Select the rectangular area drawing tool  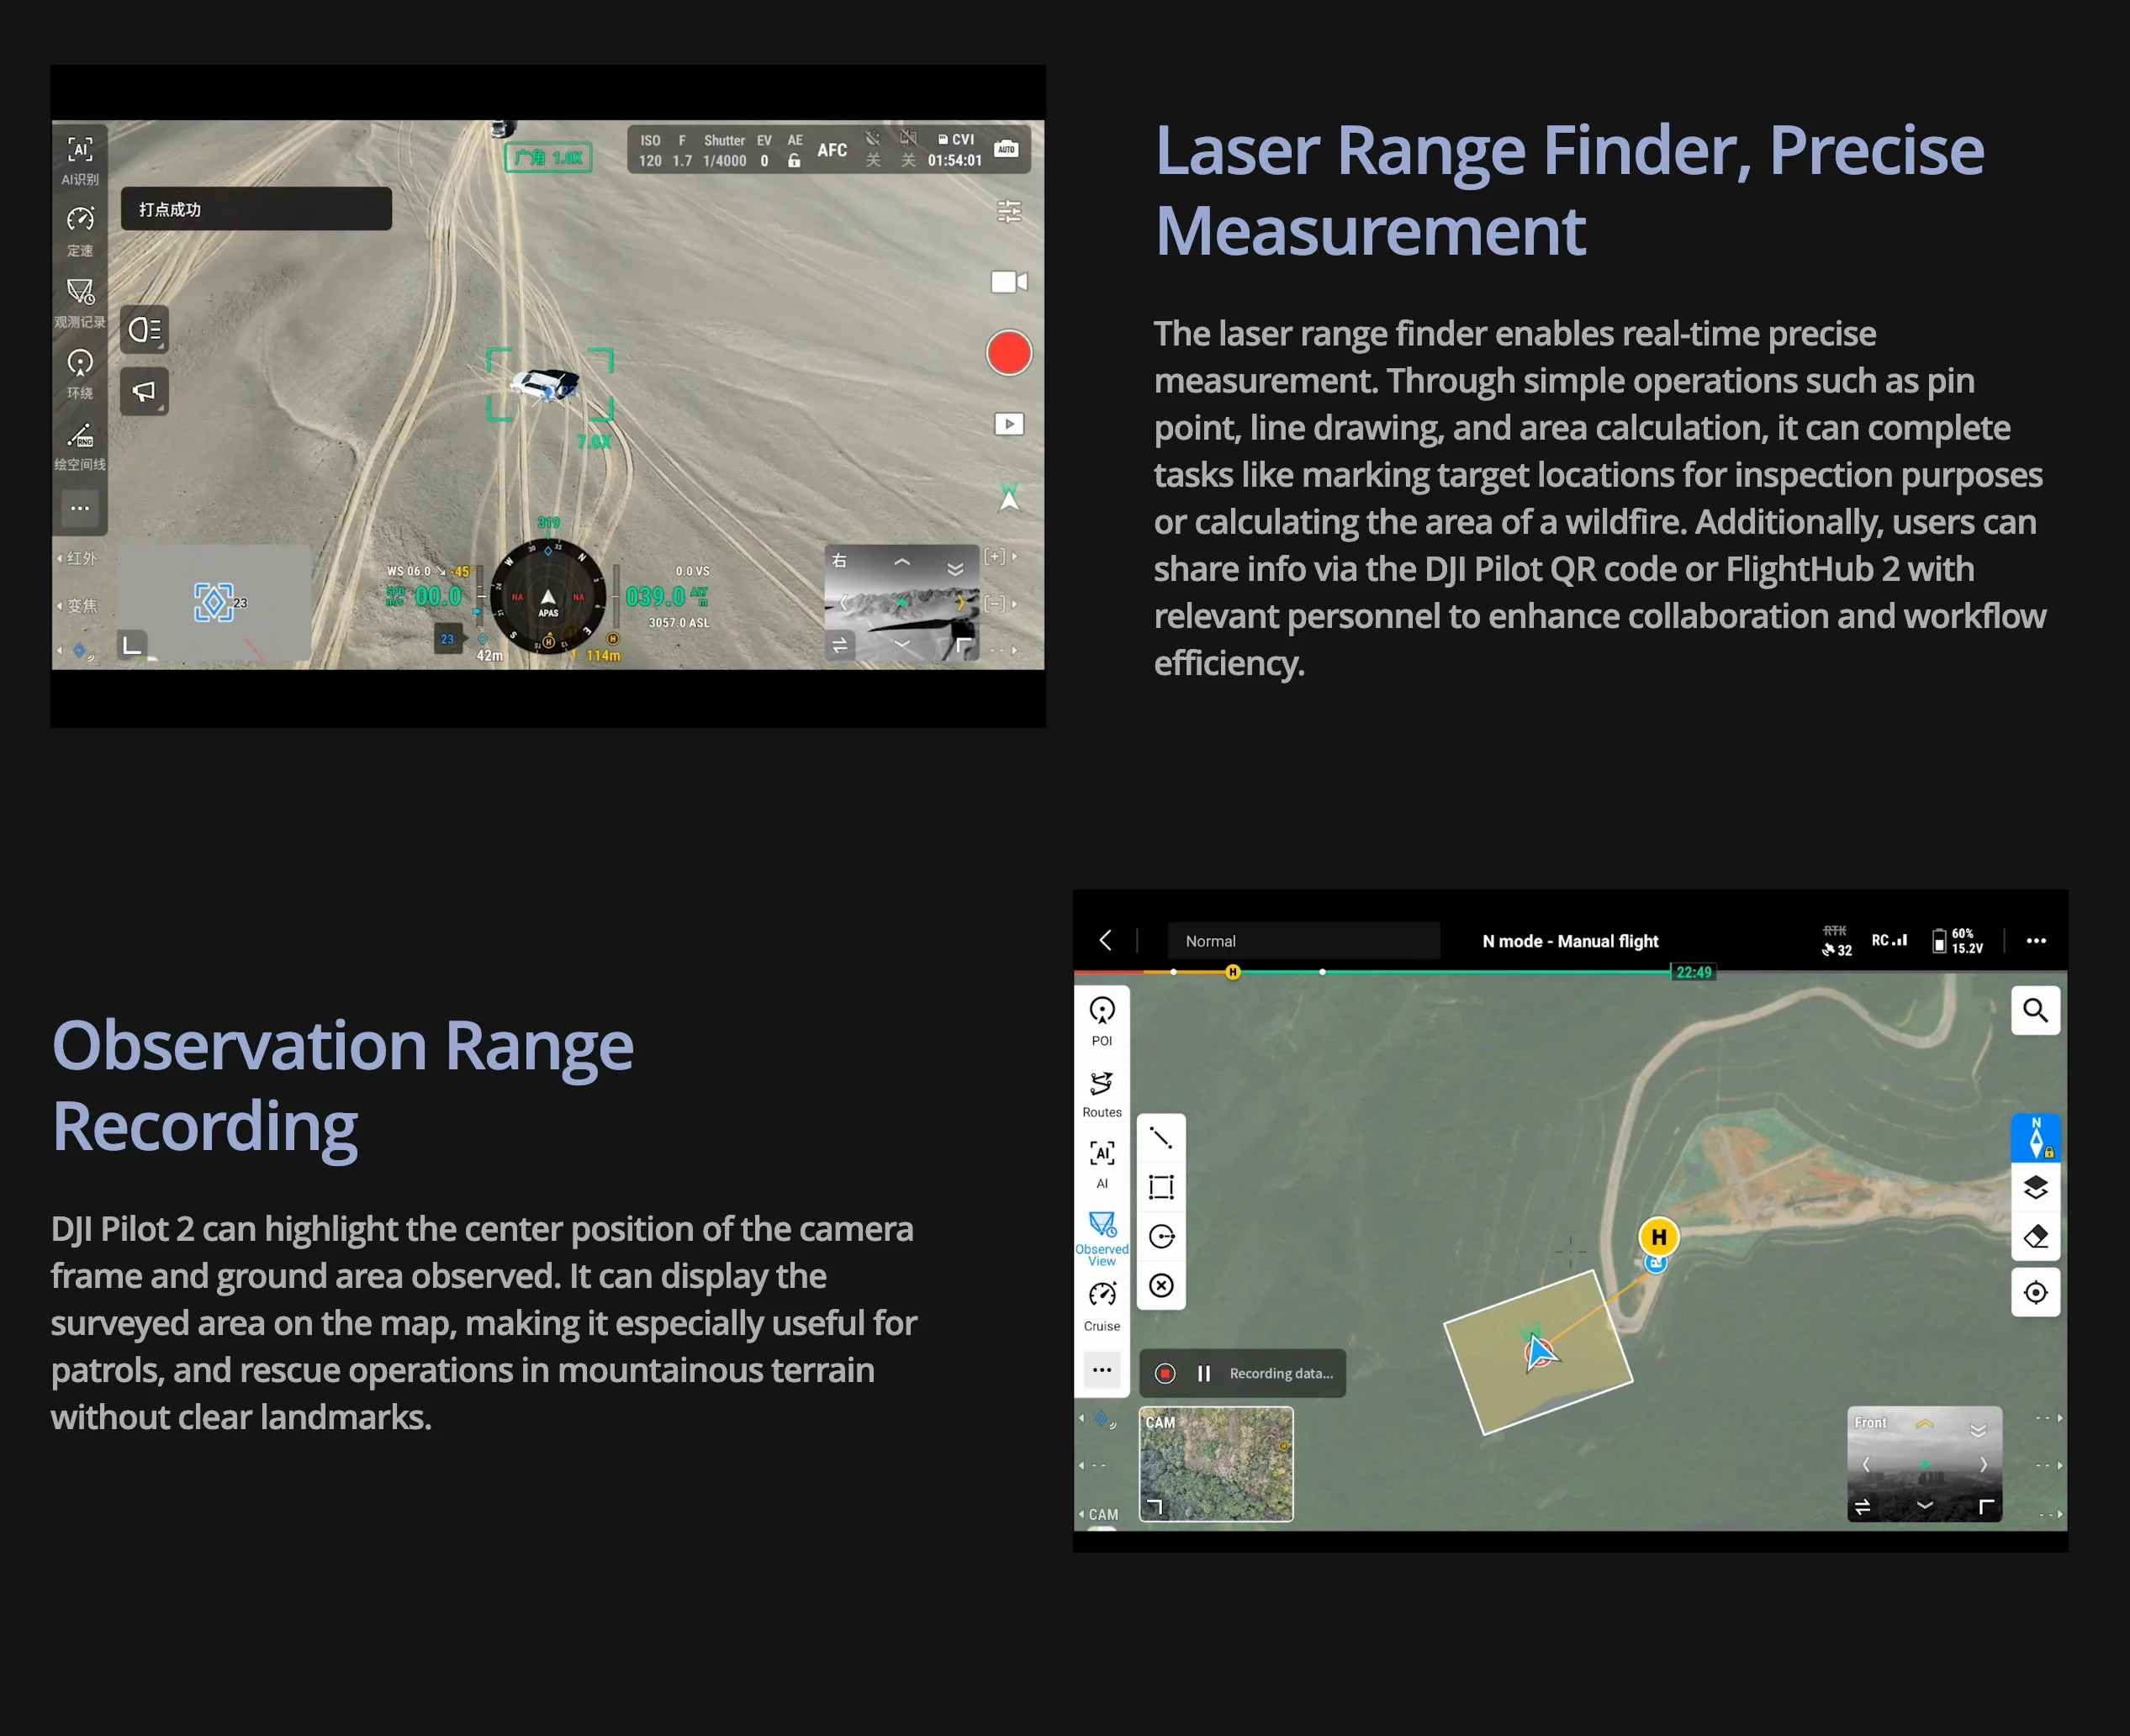click(1161, 1187)
